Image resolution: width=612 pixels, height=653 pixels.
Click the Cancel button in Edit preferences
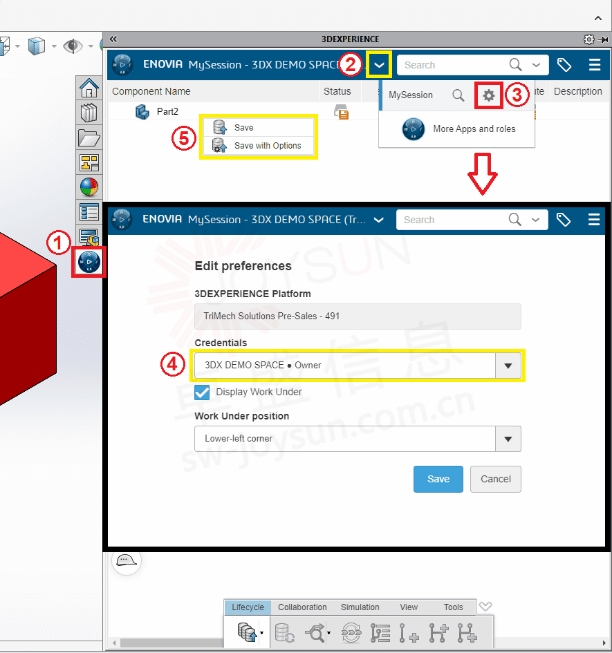pyautogui.click(x=495, y=479)
